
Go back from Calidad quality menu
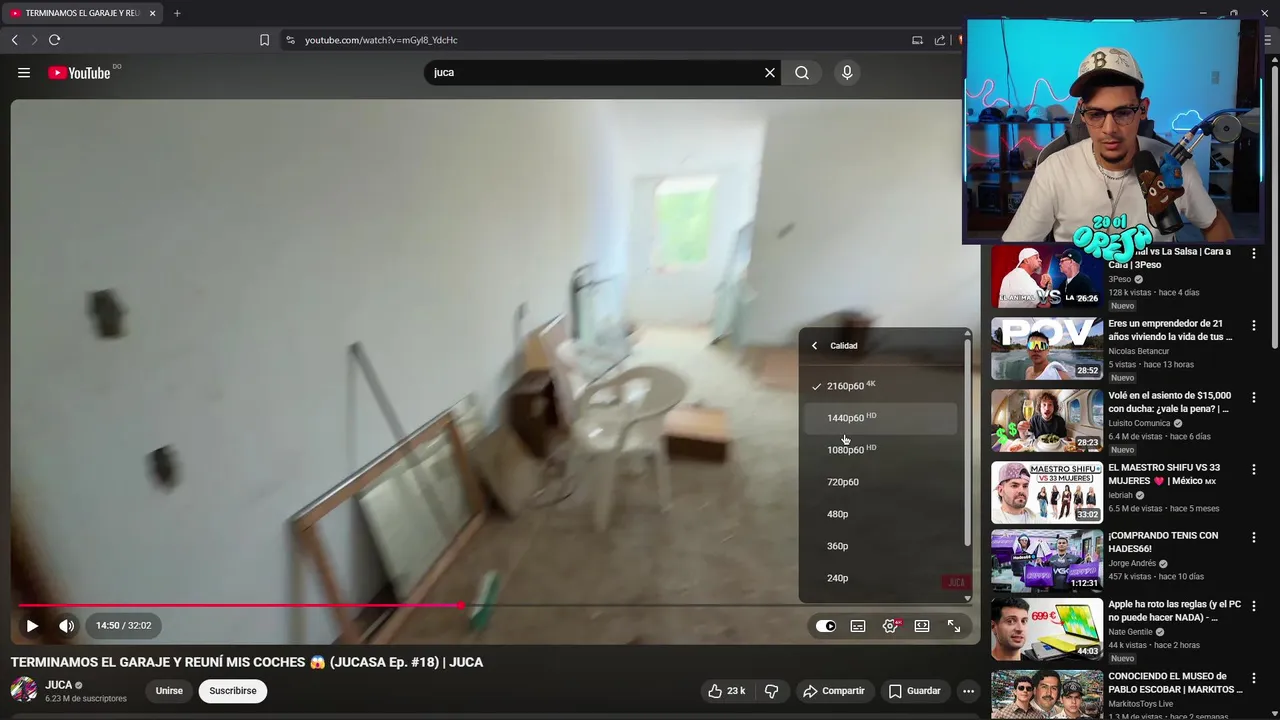coord(814,346)
